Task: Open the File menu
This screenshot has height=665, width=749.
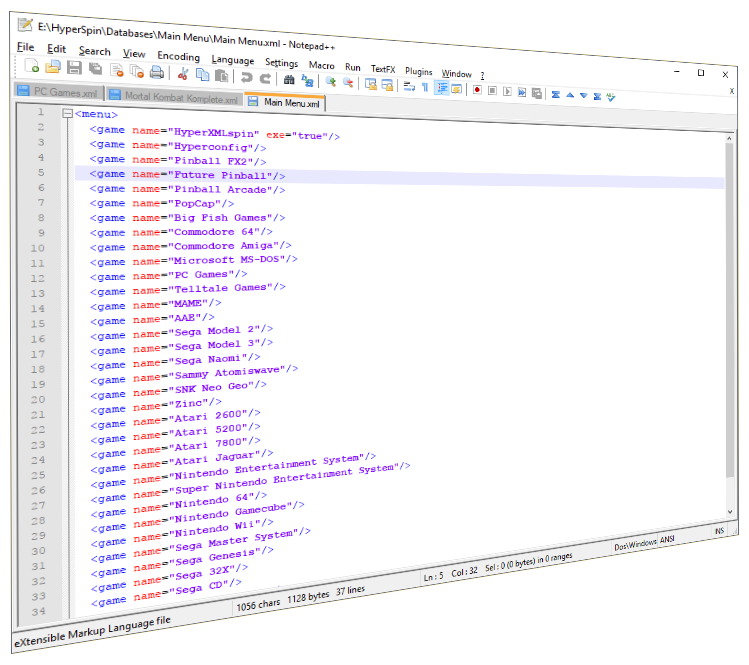Action: tap(25, 47)
